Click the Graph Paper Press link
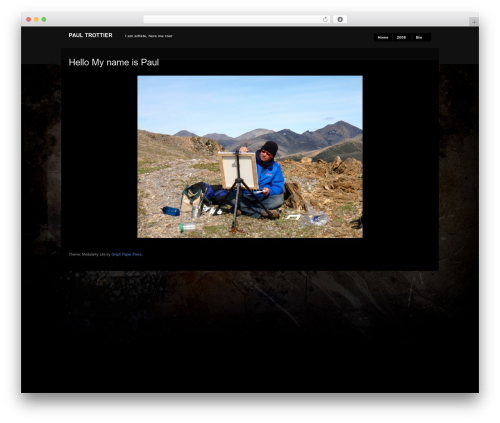 (x=127, y=254)
